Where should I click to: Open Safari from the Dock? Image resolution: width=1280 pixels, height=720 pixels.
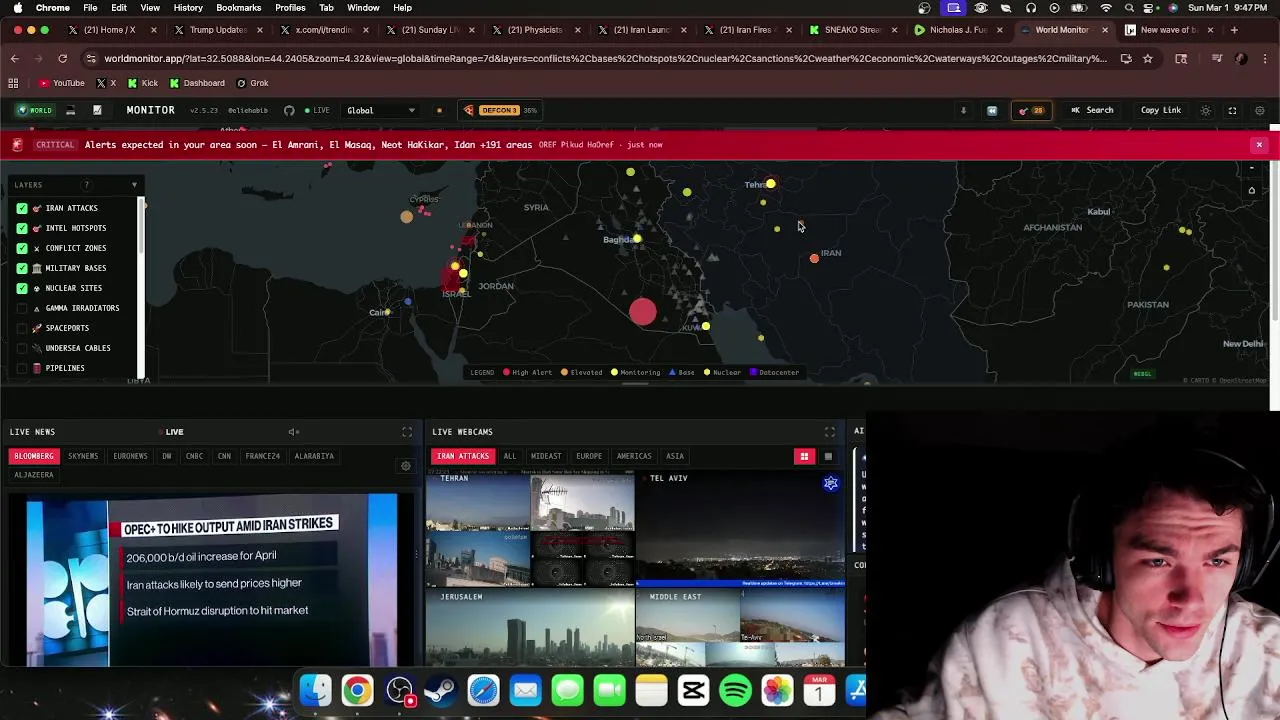point(483,691)
